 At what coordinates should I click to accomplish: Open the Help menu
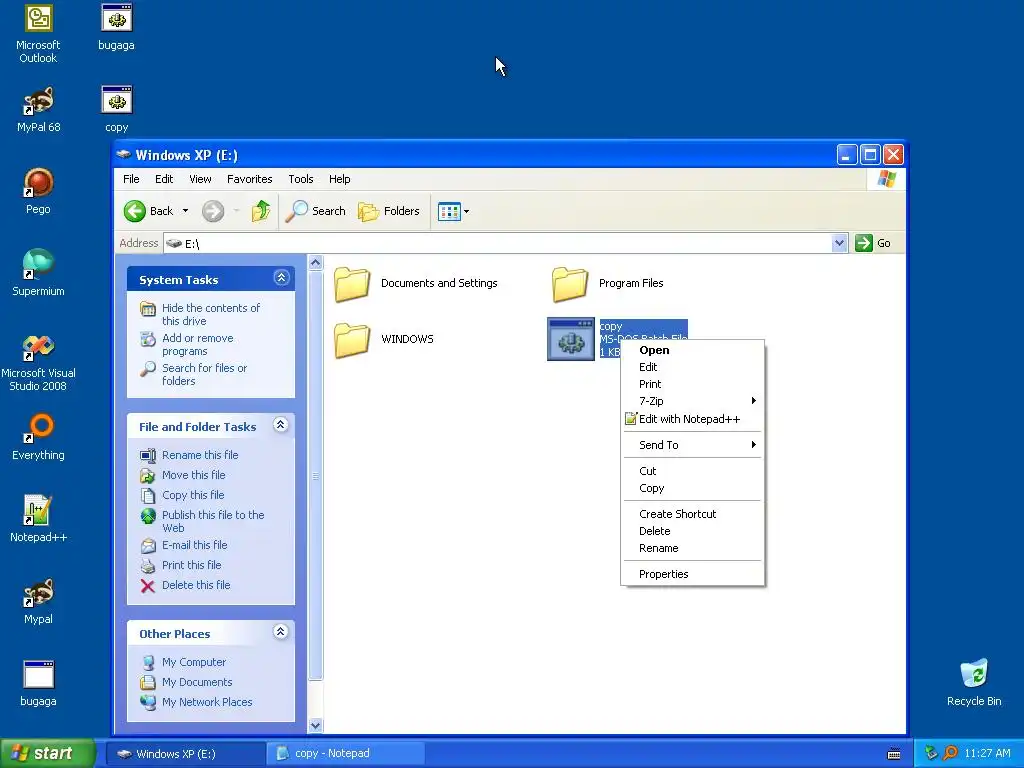pos(339,179)
